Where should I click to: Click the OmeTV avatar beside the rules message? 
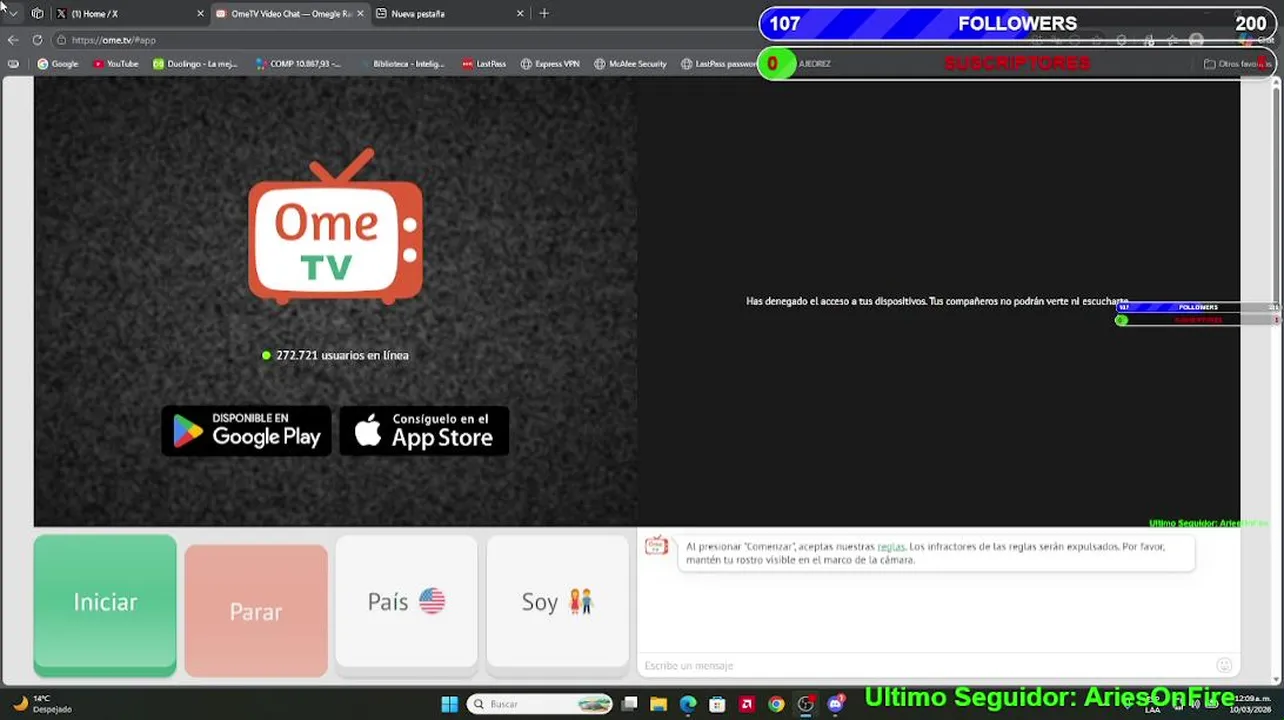coord(656,545)
